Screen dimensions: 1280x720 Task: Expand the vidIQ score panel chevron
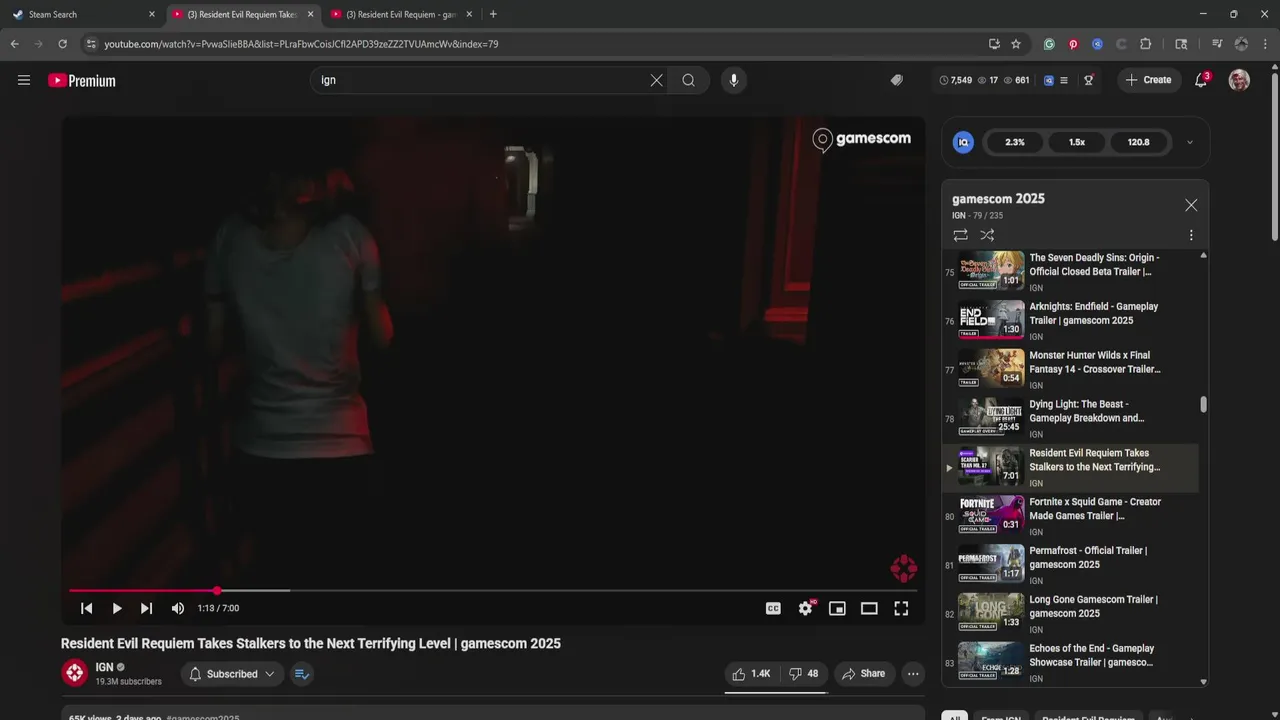click(1190, 142)
